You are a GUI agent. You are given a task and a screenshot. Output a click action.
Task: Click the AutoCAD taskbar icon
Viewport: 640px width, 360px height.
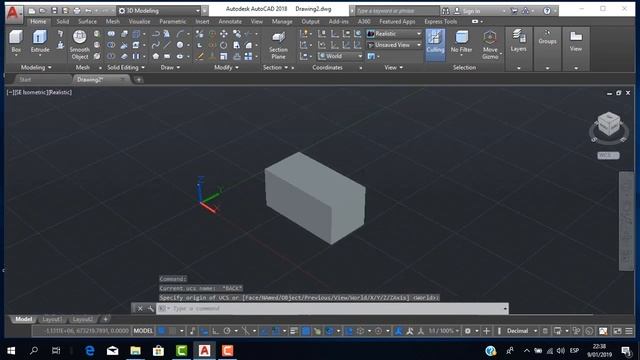click(x=204, y=351)
